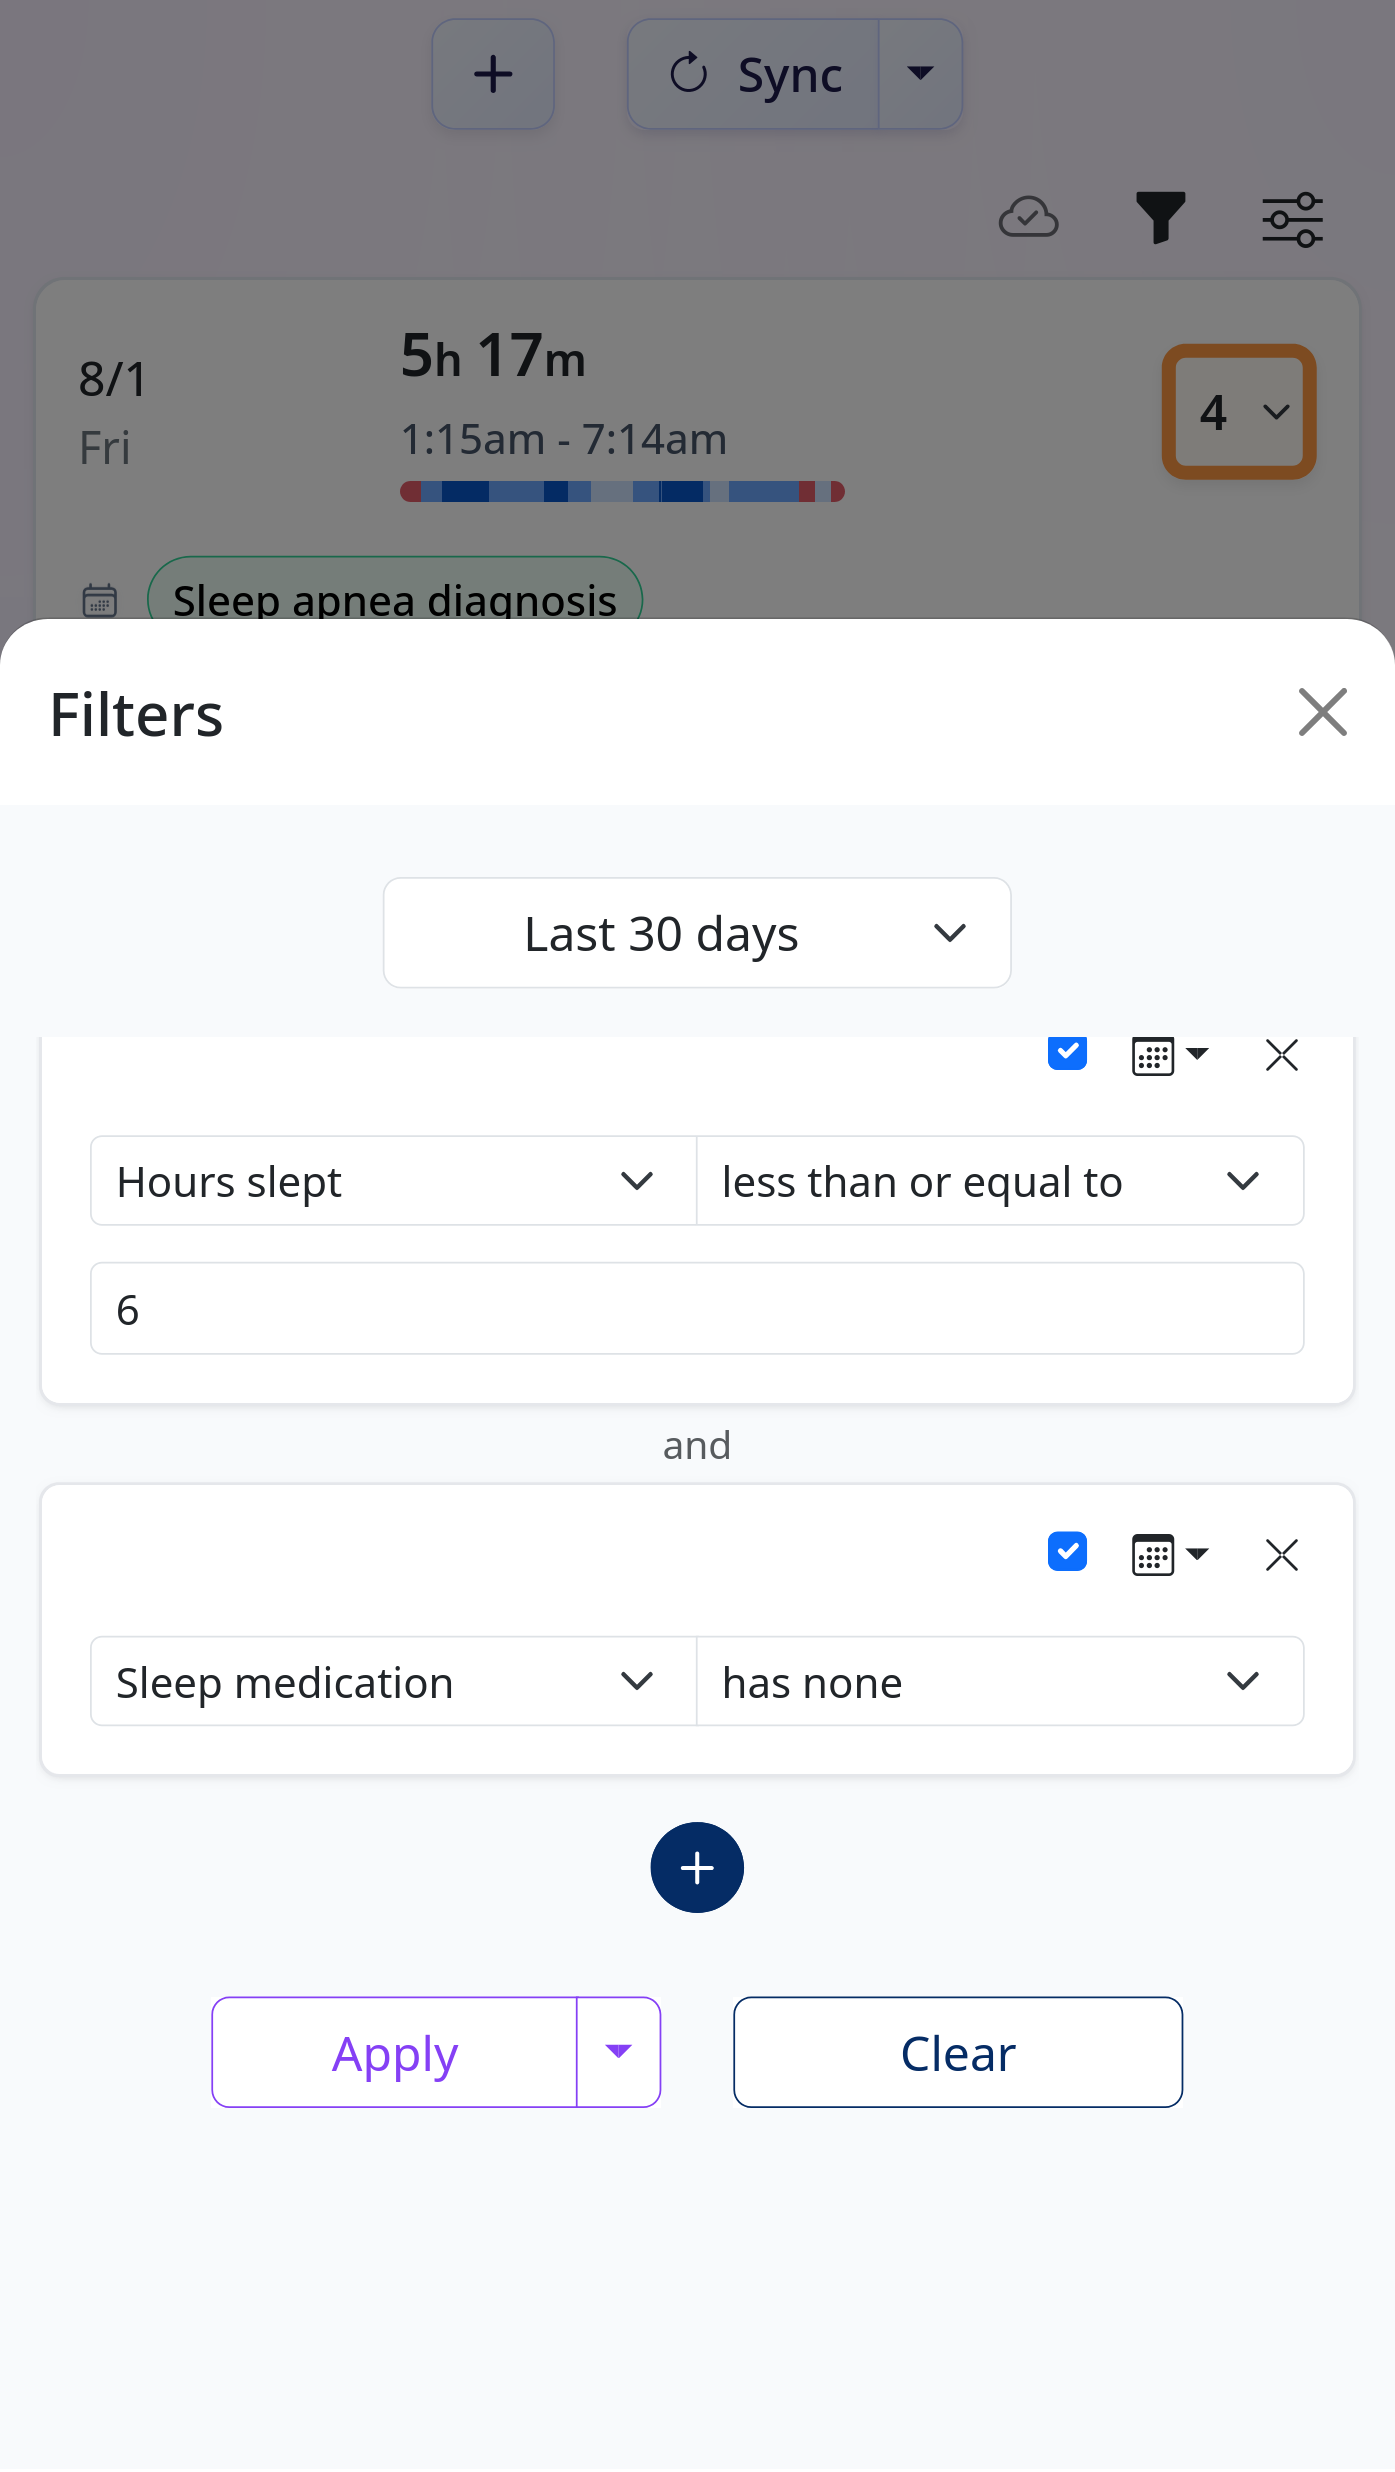
Task: Click the settings sliders icon
Action: click(x=1292, y=218)
